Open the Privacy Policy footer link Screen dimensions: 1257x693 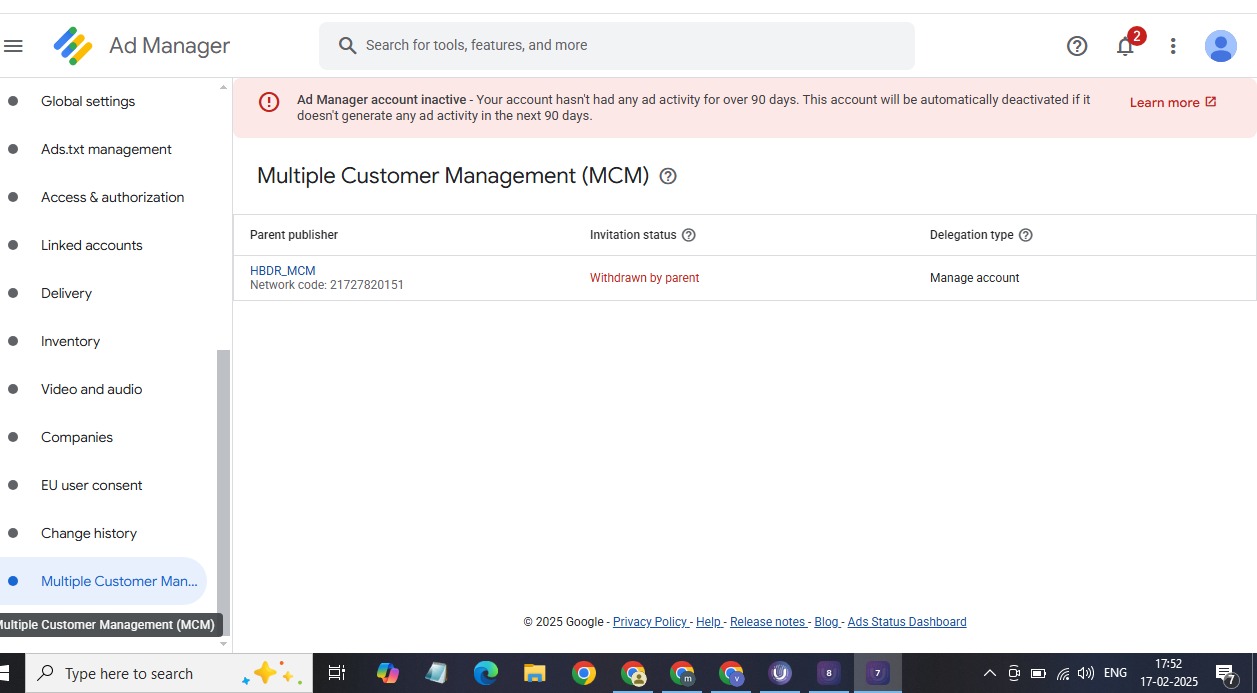point(651,622)
